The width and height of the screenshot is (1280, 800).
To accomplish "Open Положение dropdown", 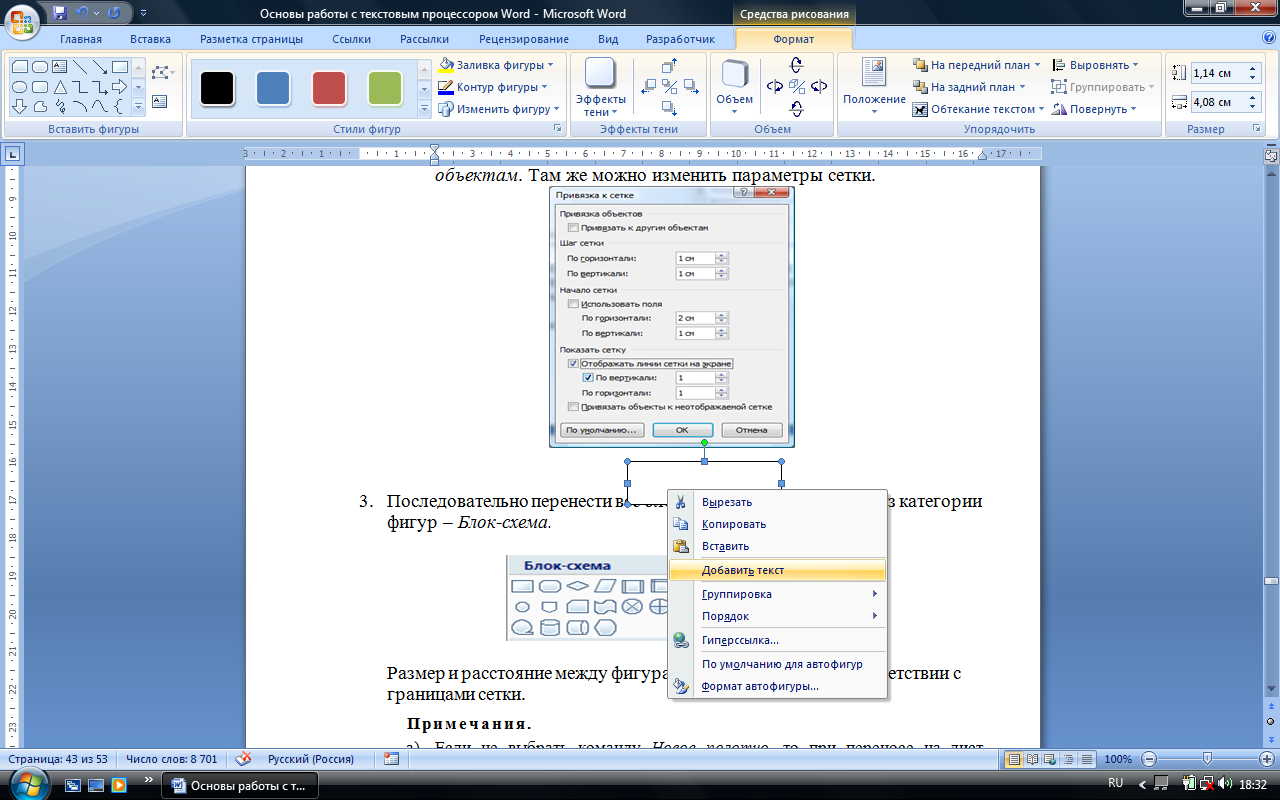I will point(874,87).
